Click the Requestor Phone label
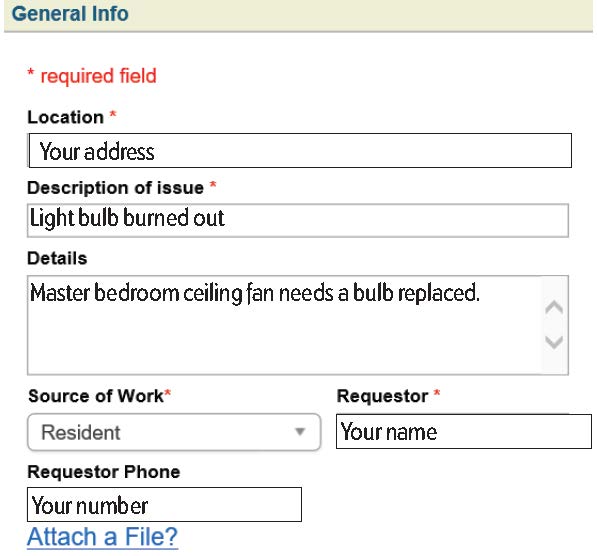Viewport: 597px width, 556px height. coord(104,472)
